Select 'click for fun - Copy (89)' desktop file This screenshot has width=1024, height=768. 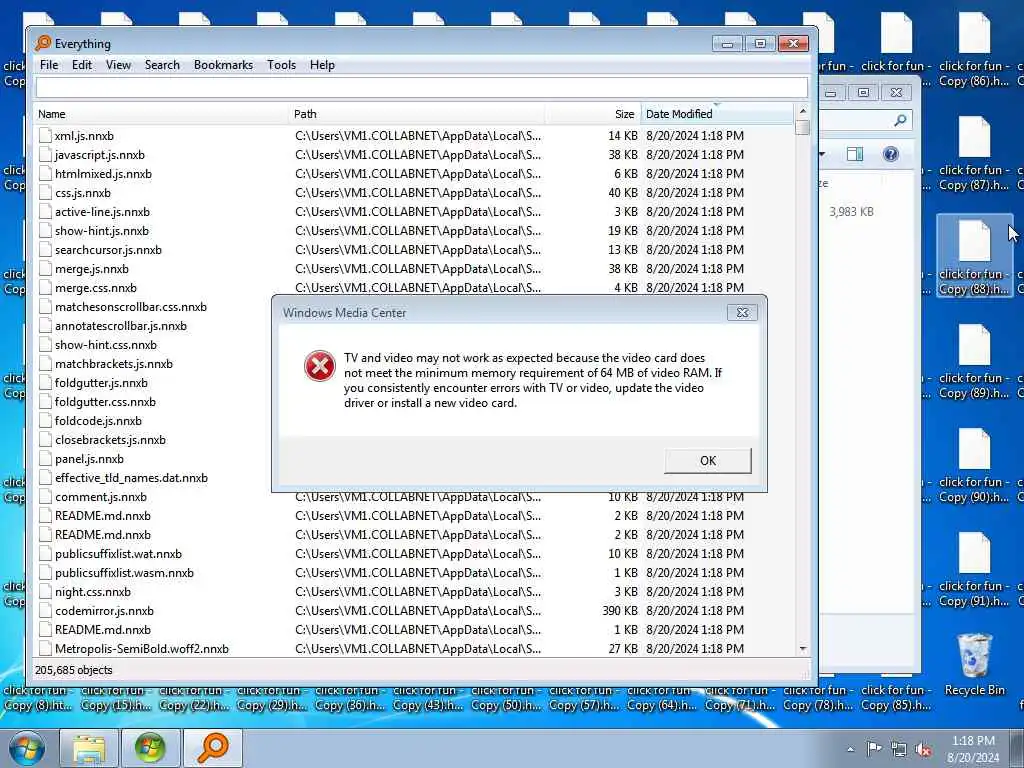tap(974, 362)
